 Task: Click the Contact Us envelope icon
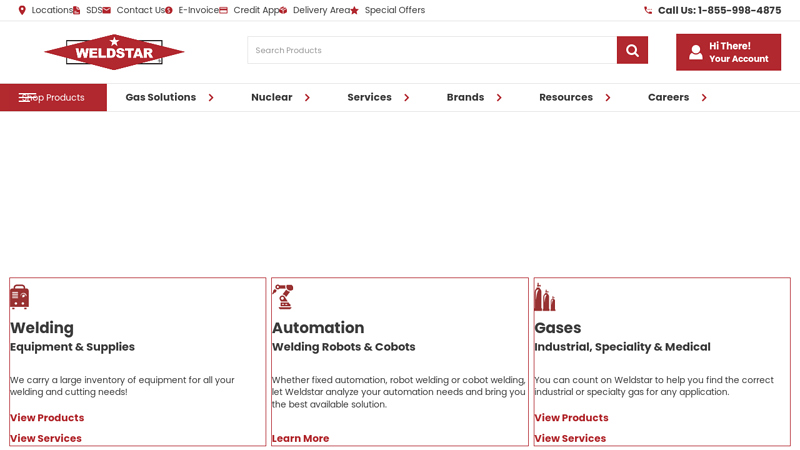coord(107,10)
